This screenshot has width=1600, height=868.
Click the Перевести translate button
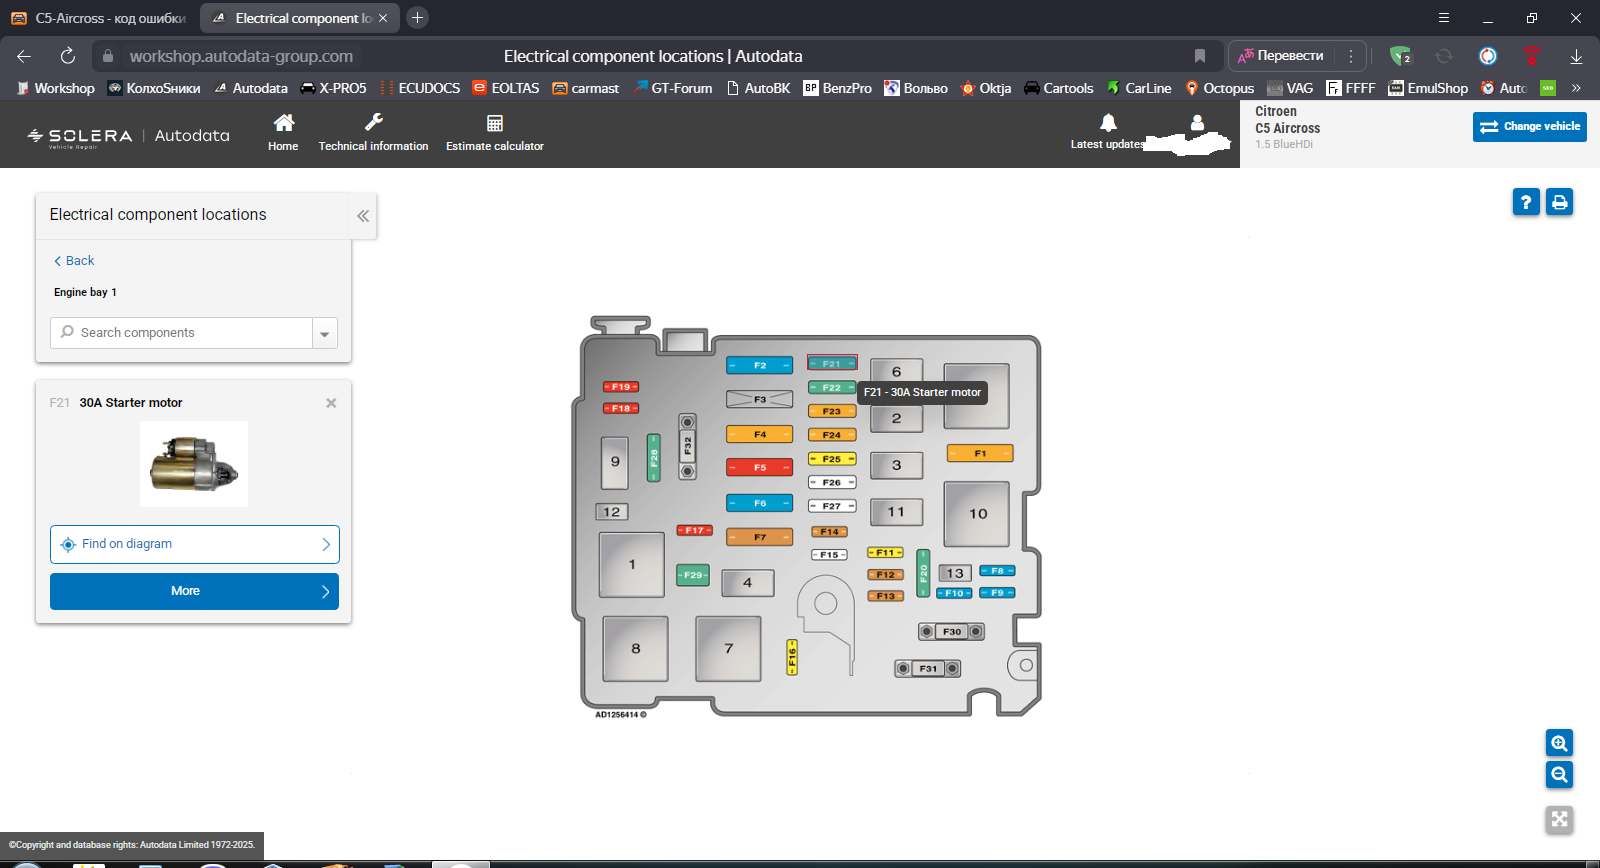pyautogui.click(x=1281, y=56)
